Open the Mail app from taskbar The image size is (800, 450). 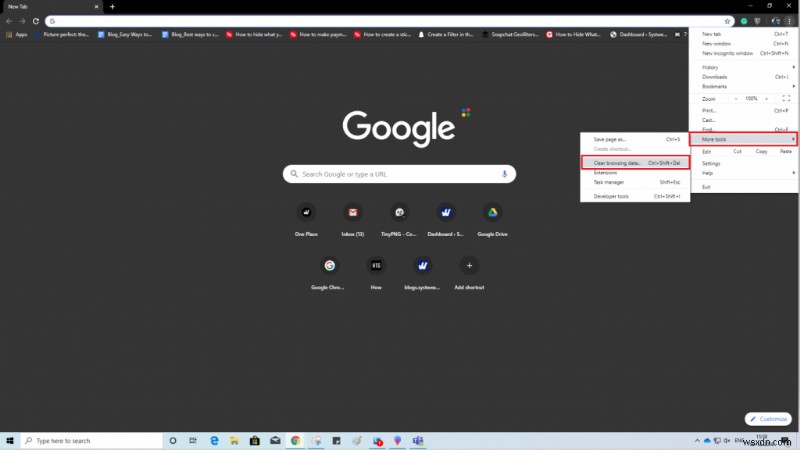click(x=275, y=440)
